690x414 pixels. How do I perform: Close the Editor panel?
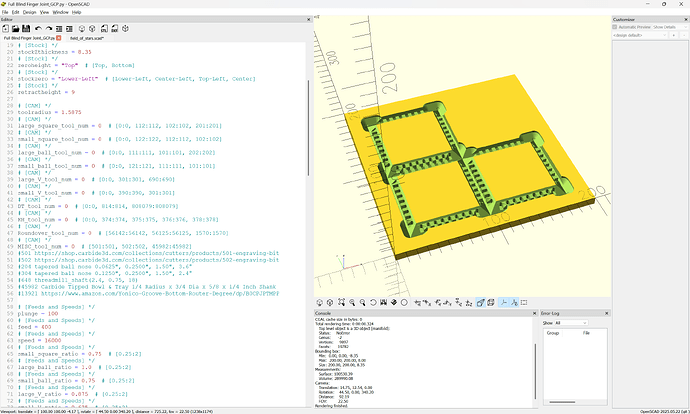pos(308,19)
